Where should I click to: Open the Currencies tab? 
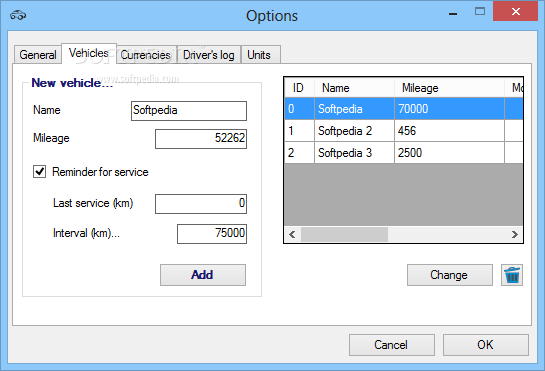point(146,55)
